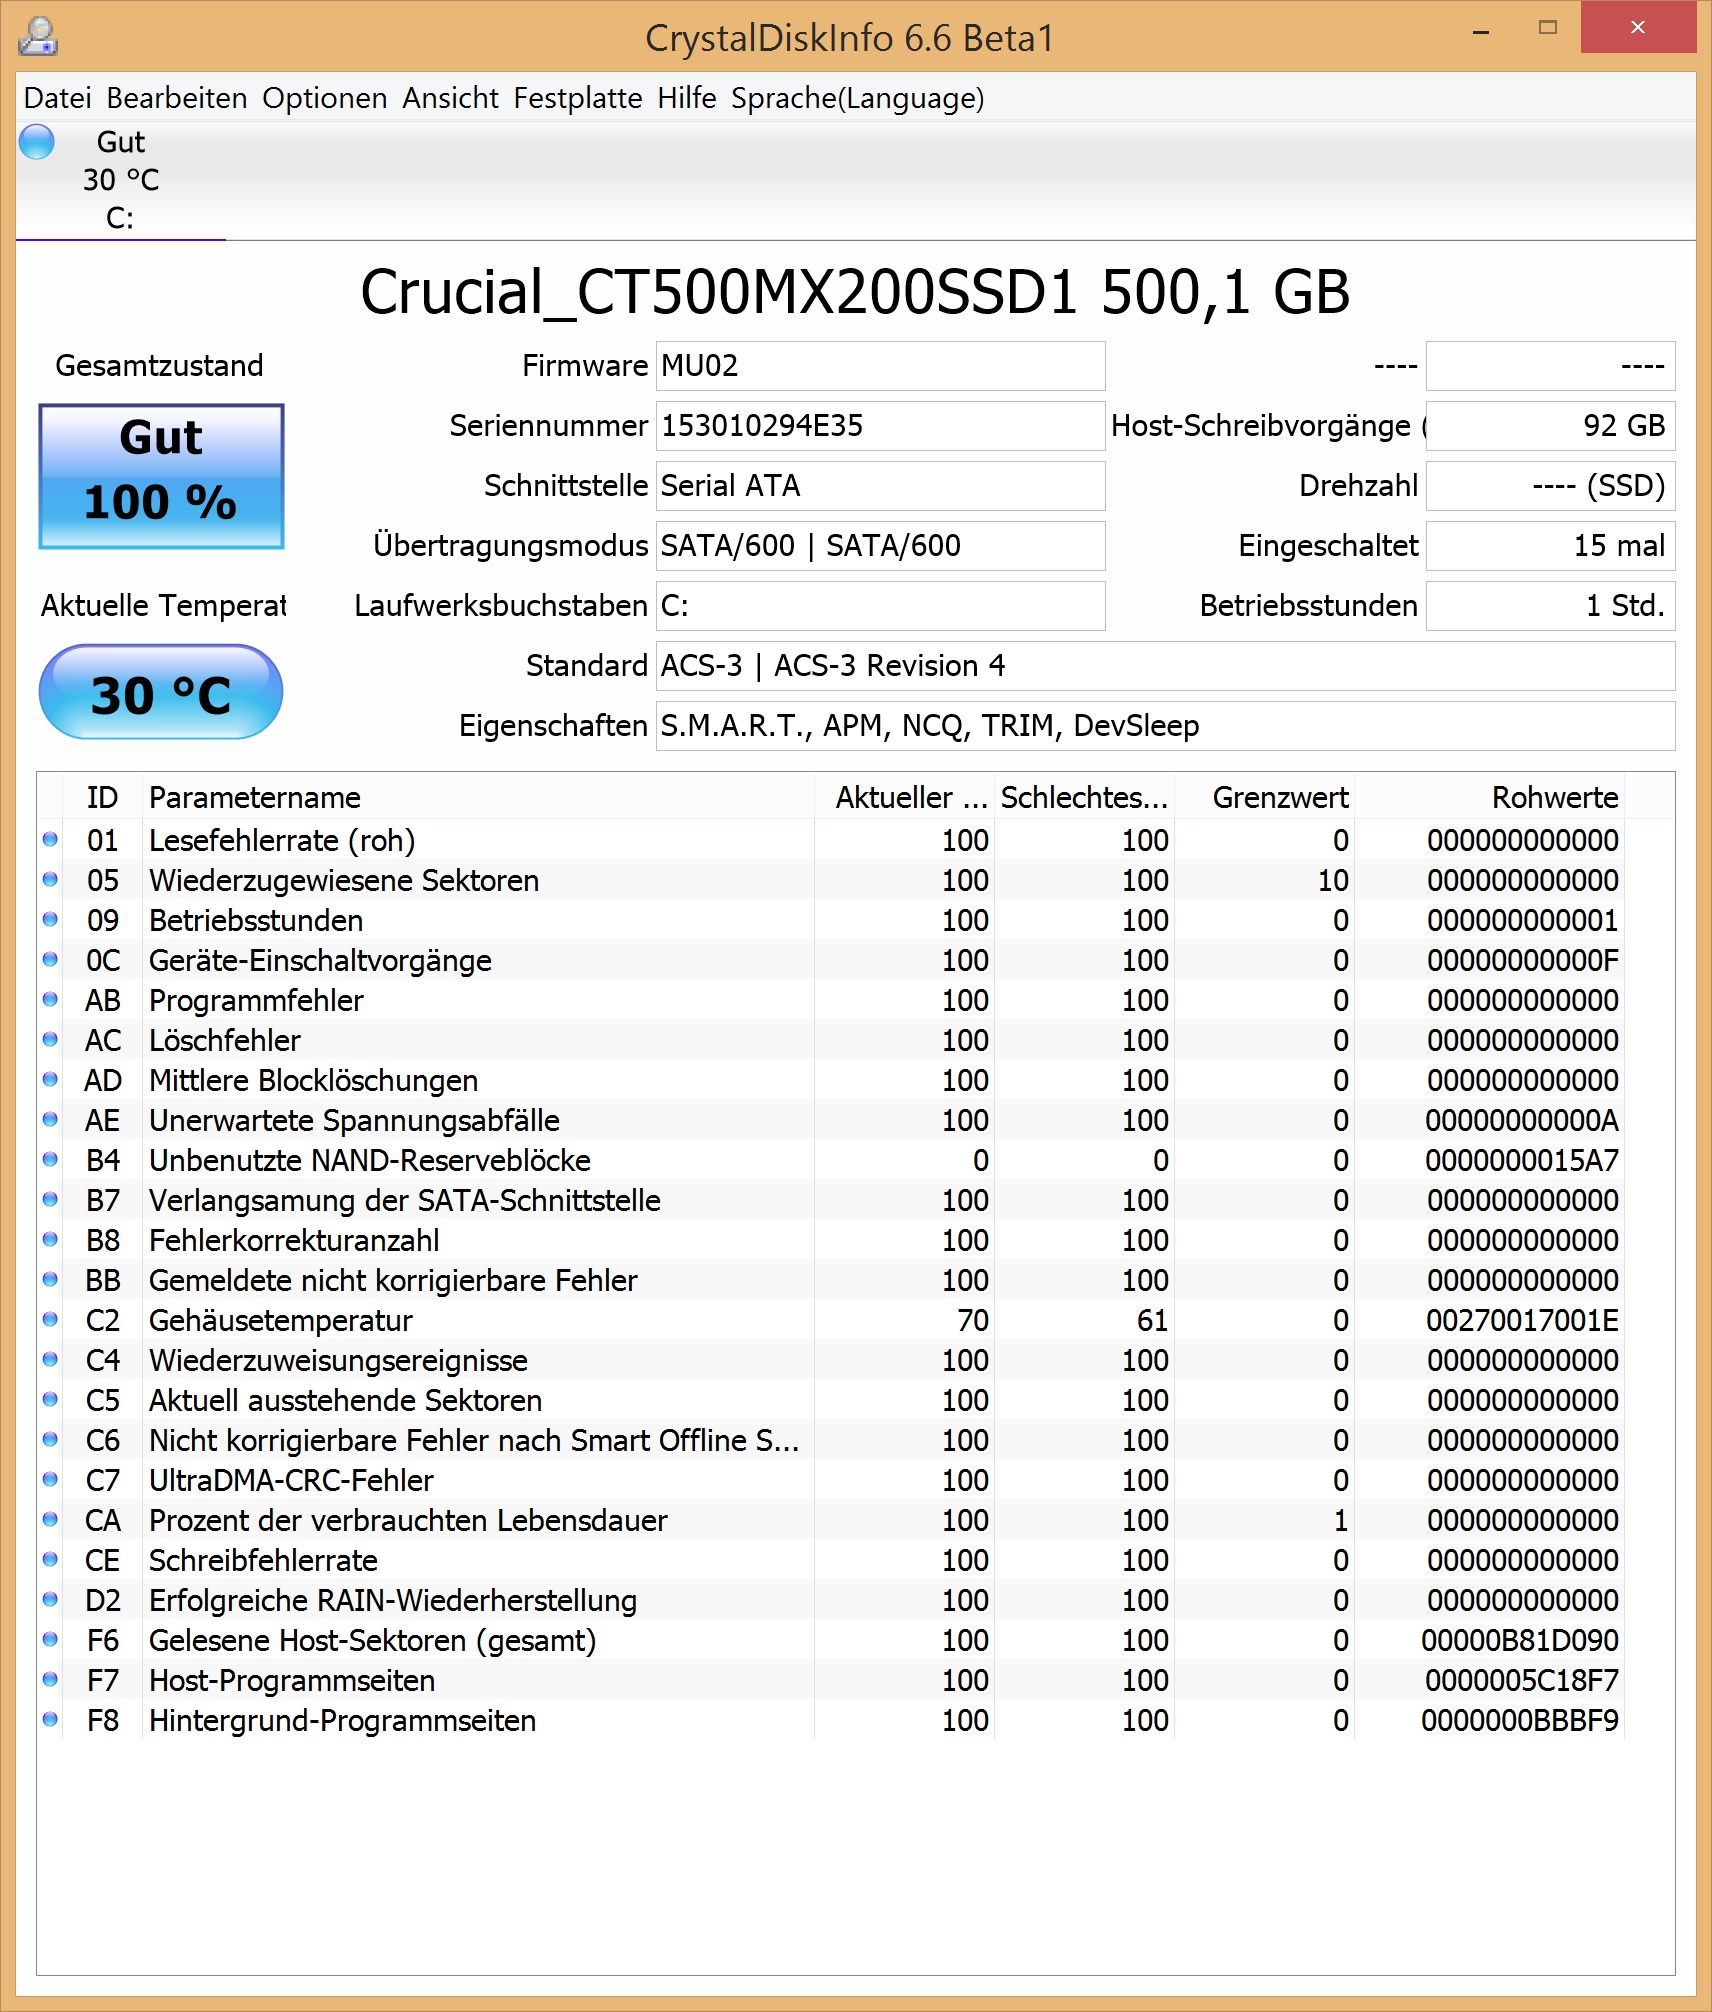Click the Drehzahl value ---- (SSD)
The image size is (1712, 2012).
1550,486
